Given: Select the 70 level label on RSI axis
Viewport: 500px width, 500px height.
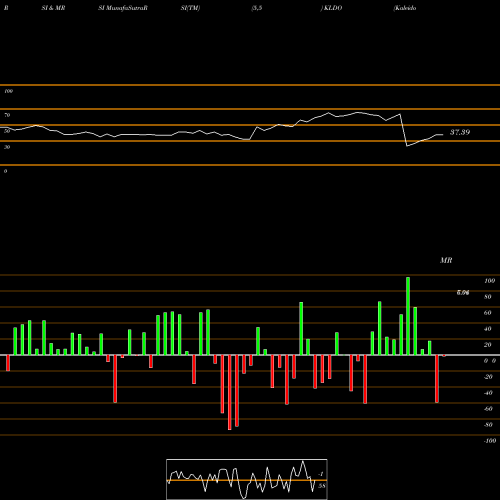Looking at the screenshot, I should pos(7,115).
